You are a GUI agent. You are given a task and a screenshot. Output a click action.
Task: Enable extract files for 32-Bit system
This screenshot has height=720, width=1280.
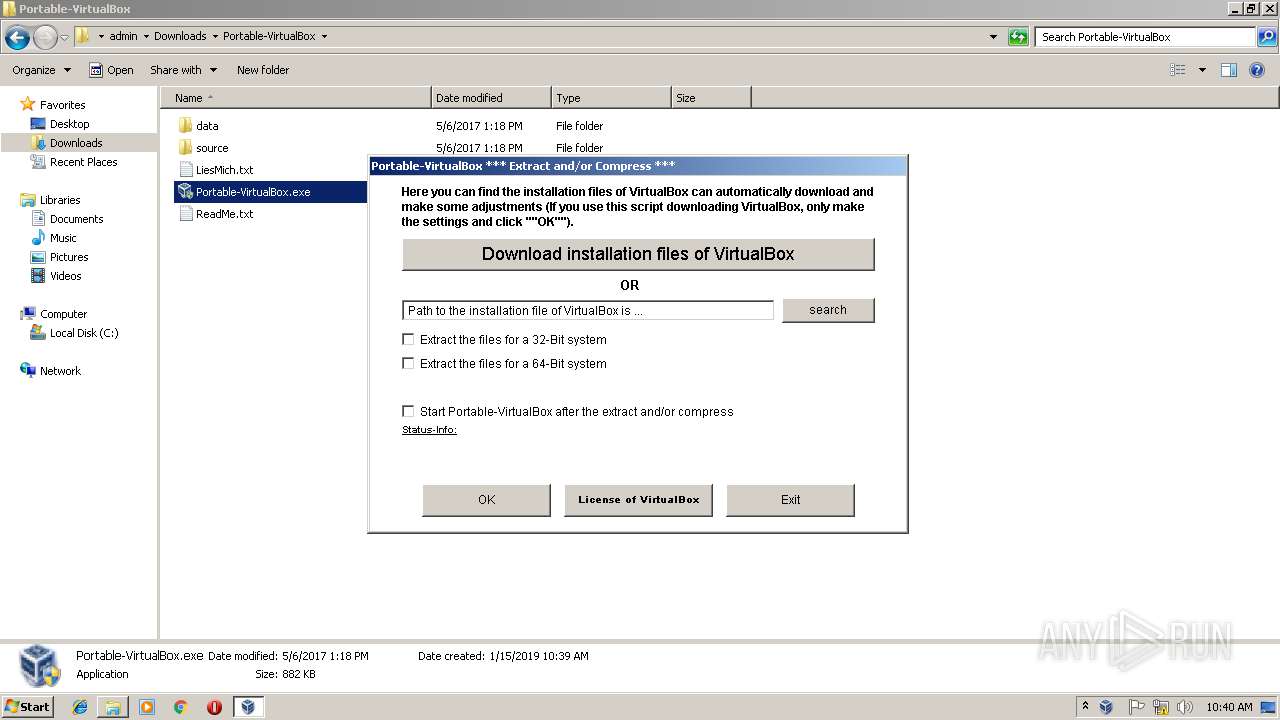coord(408,339)
